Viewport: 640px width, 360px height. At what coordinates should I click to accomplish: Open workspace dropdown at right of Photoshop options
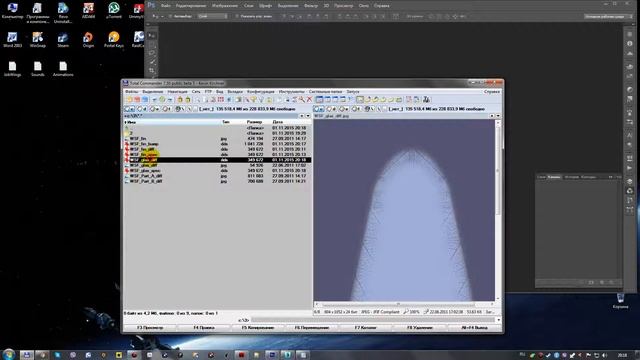point(608,16)
